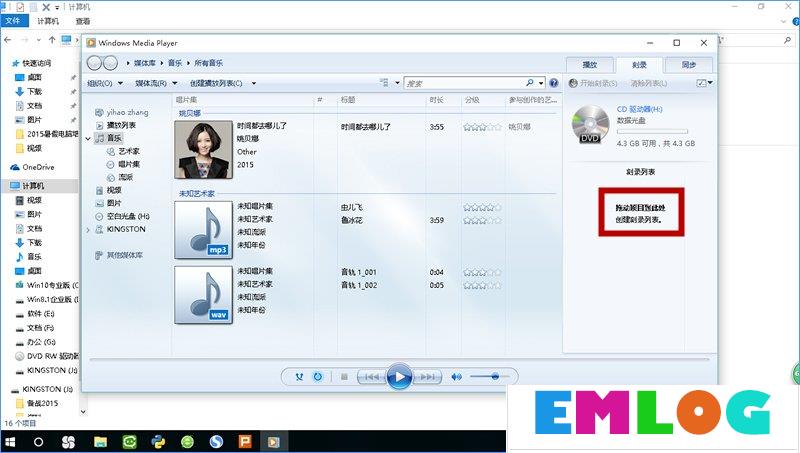
Task: Click the Forward navigation button in Media Player
Action: tap(111, 63)
